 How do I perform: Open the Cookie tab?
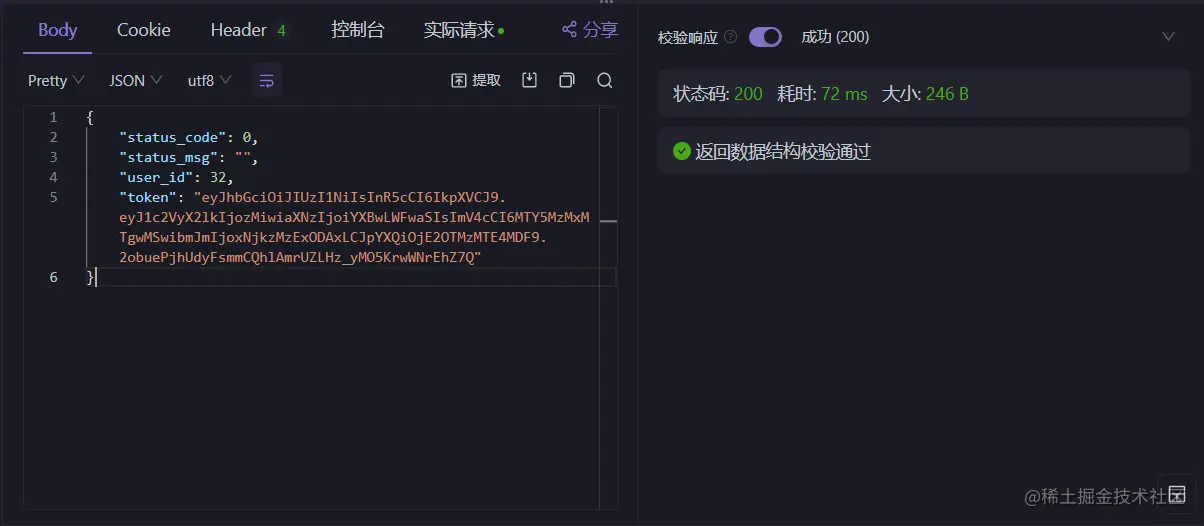point(144,30)
